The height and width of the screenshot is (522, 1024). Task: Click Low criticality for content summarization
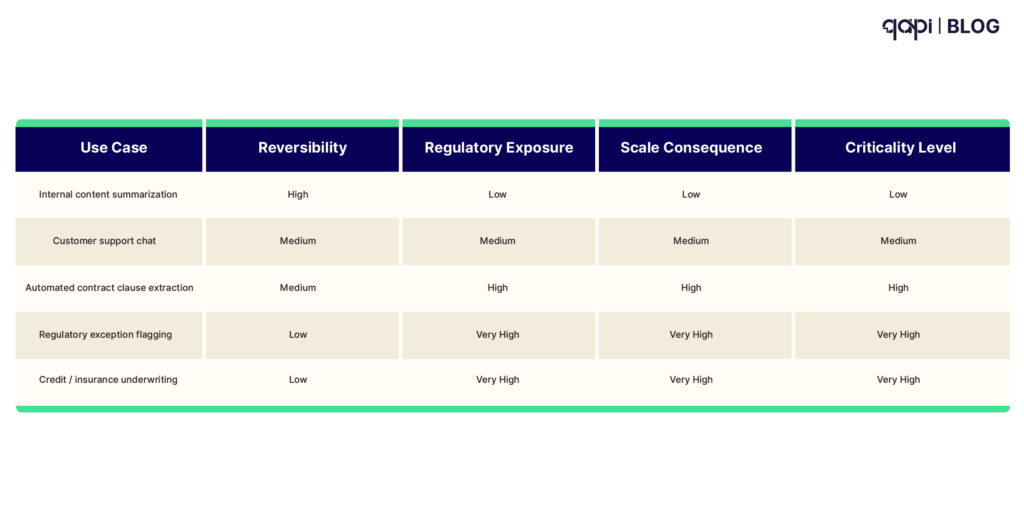[x=898, y=194]
